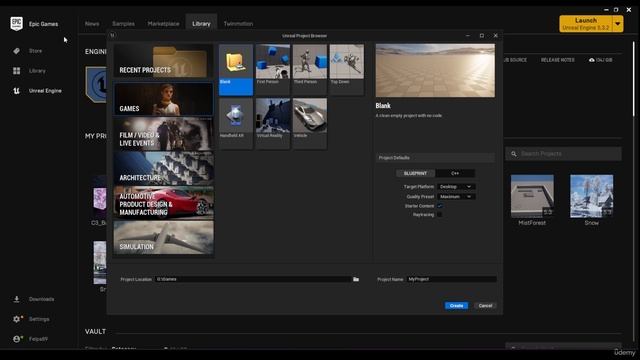Open the MistForest project thumbnail
640x360 pixels.
click(532, 196)
